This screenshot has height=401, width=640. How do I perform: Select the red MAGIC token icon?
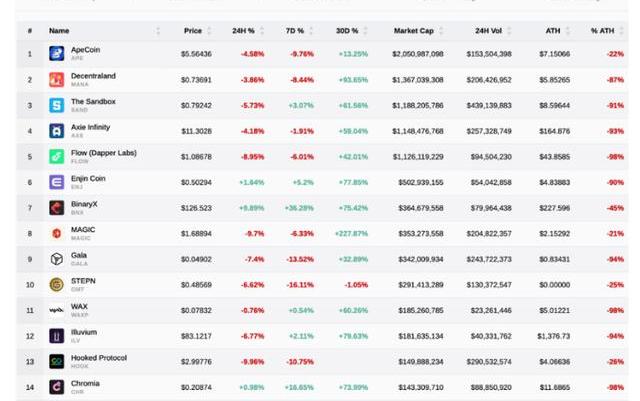tap(57, 234)
